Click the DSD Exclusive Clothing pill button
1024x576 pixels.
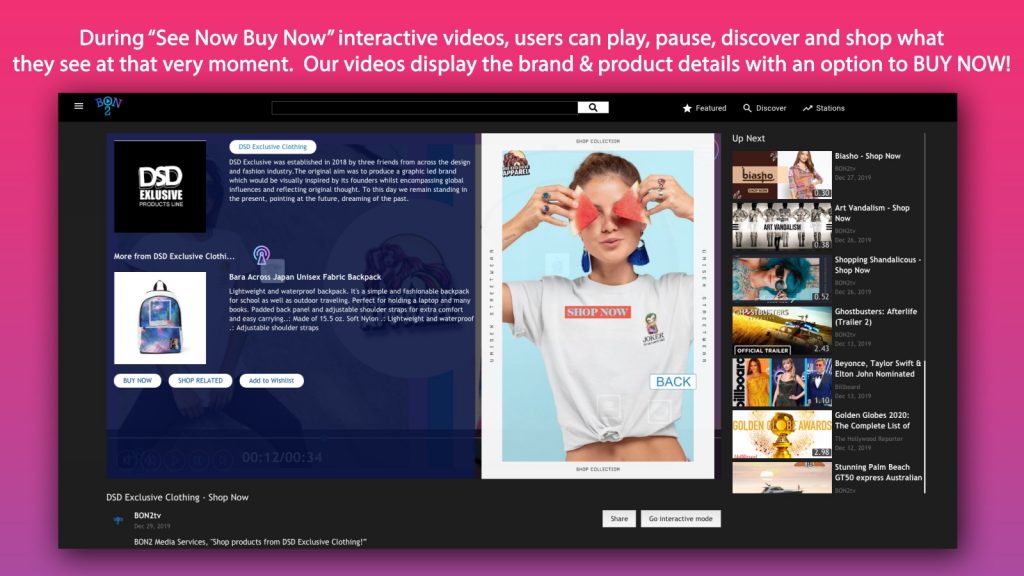click(x=272, y=147)
